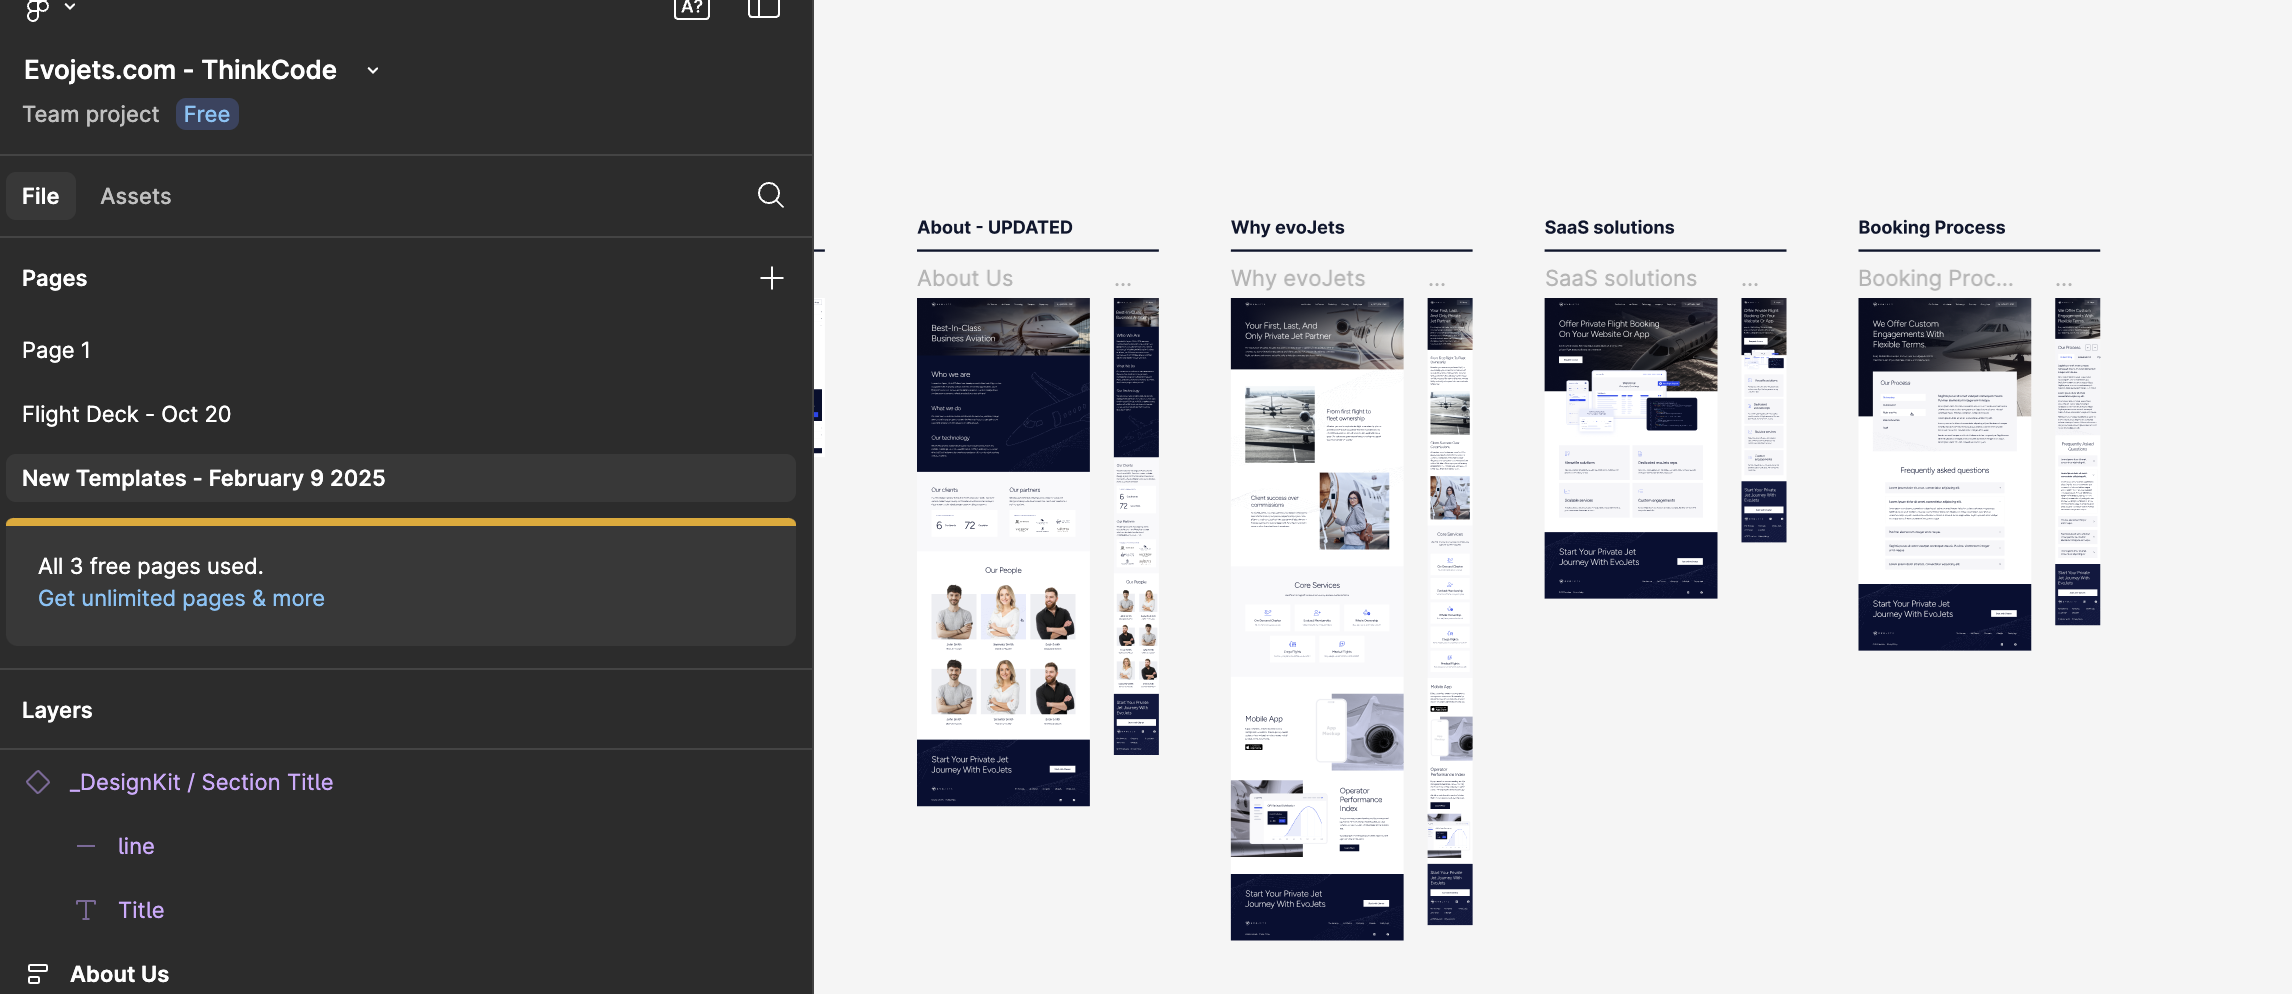
Task: Add a new page with plus icon
Action: click(x=771, y=278)
